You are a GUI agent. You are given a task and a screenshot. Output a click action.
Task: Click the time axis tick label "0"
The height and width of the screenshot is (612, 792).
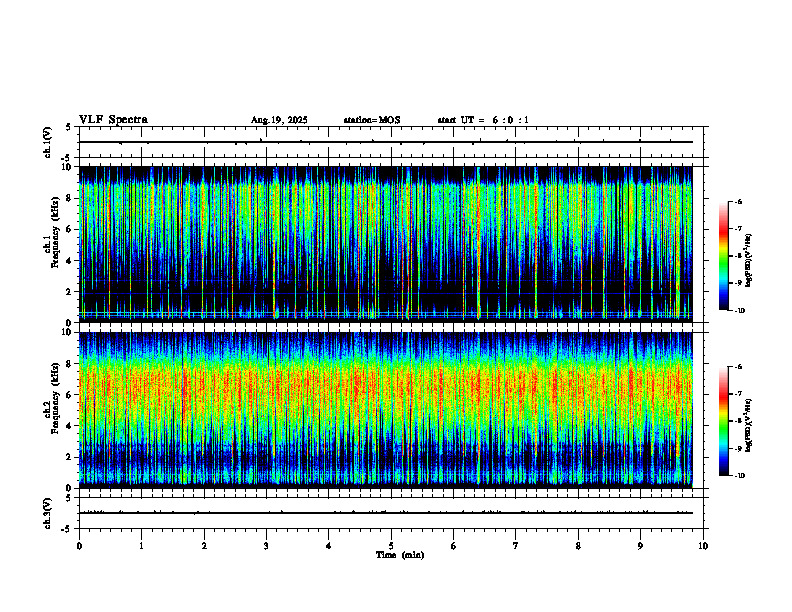79,546
